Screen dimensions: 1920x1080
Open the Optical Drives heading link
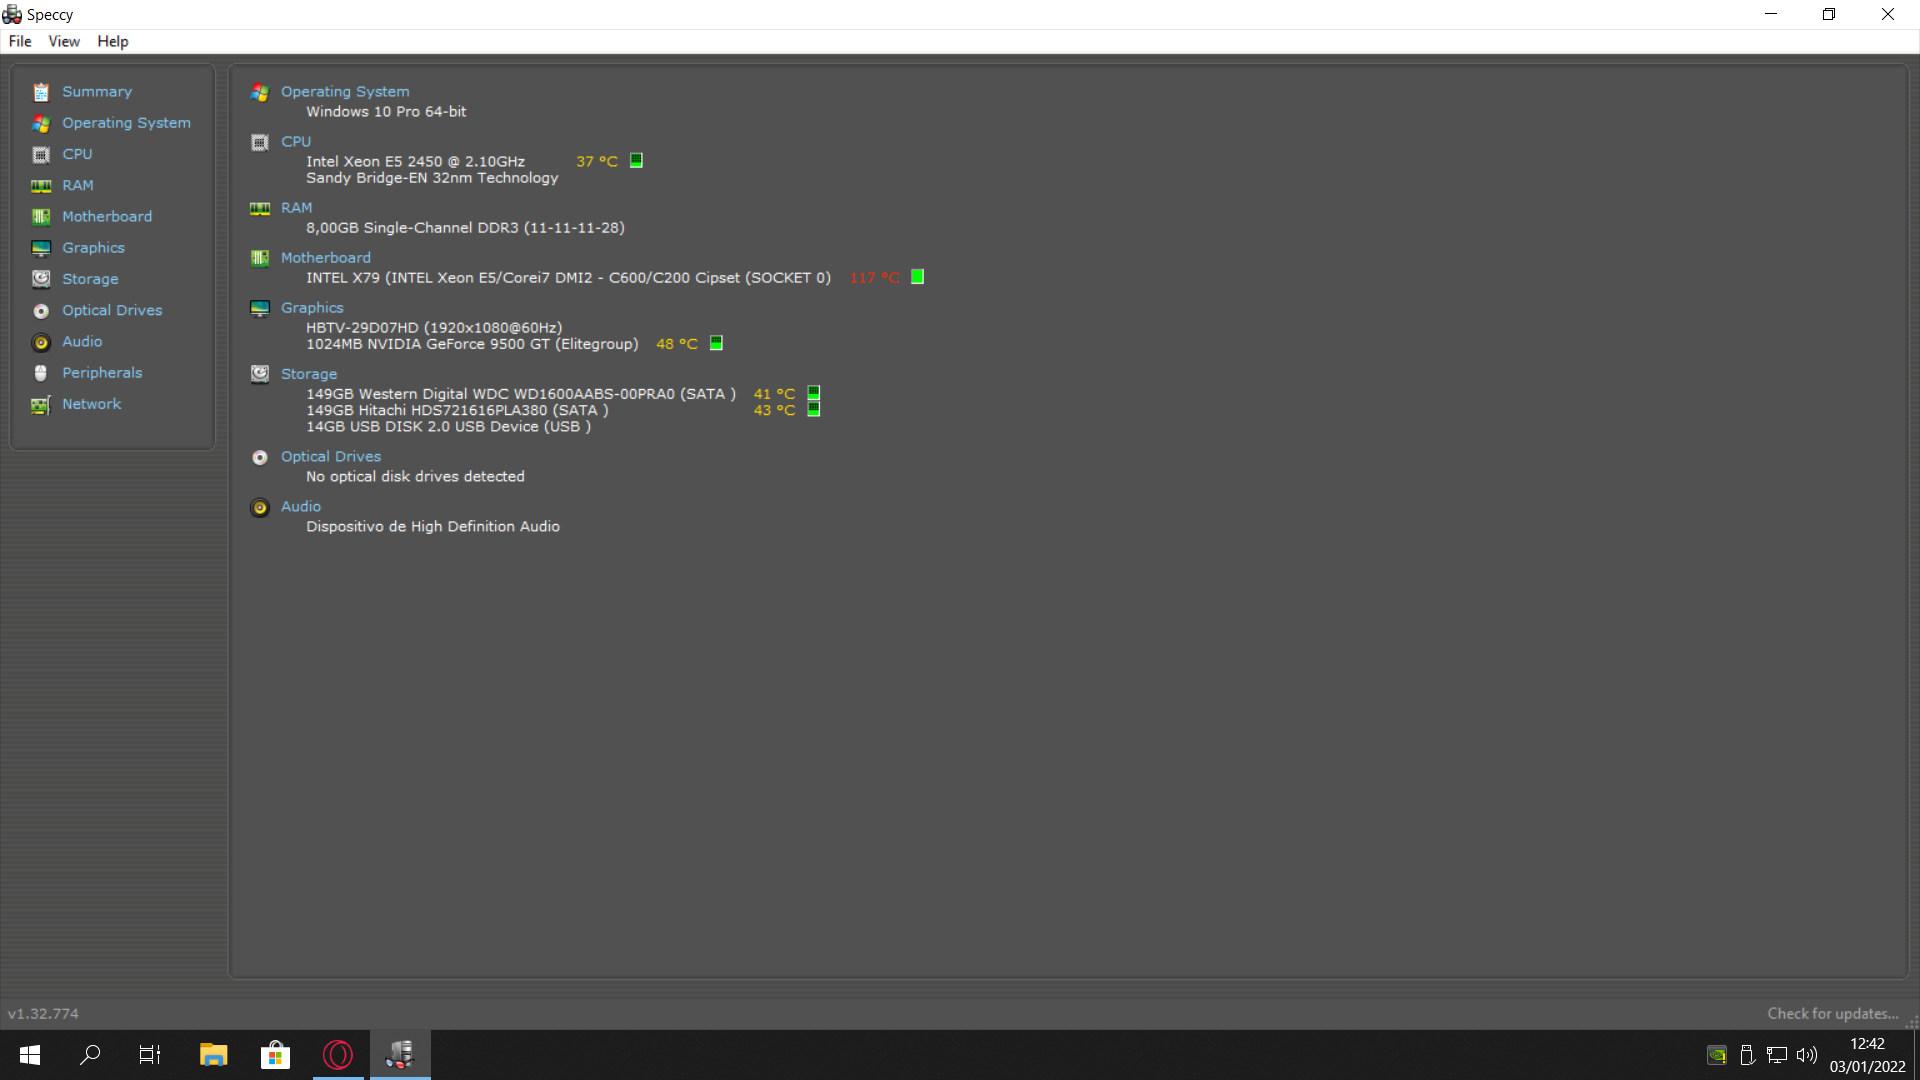point(331,457)
